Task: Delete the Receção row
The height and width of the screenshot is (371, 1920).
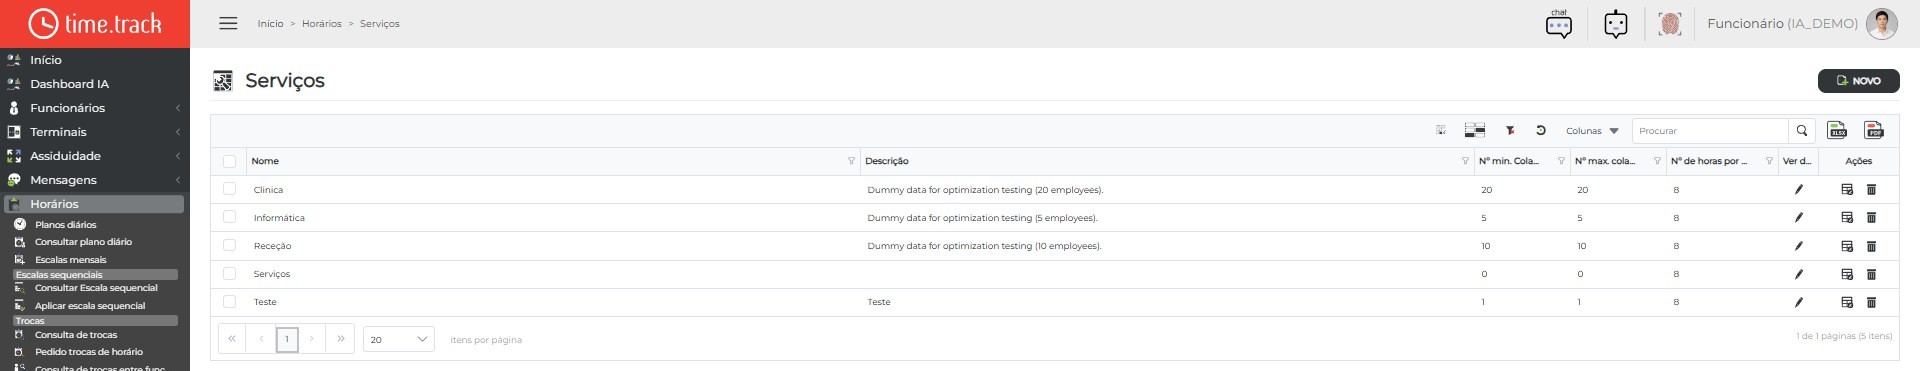Action: [x=1871, y=245]
